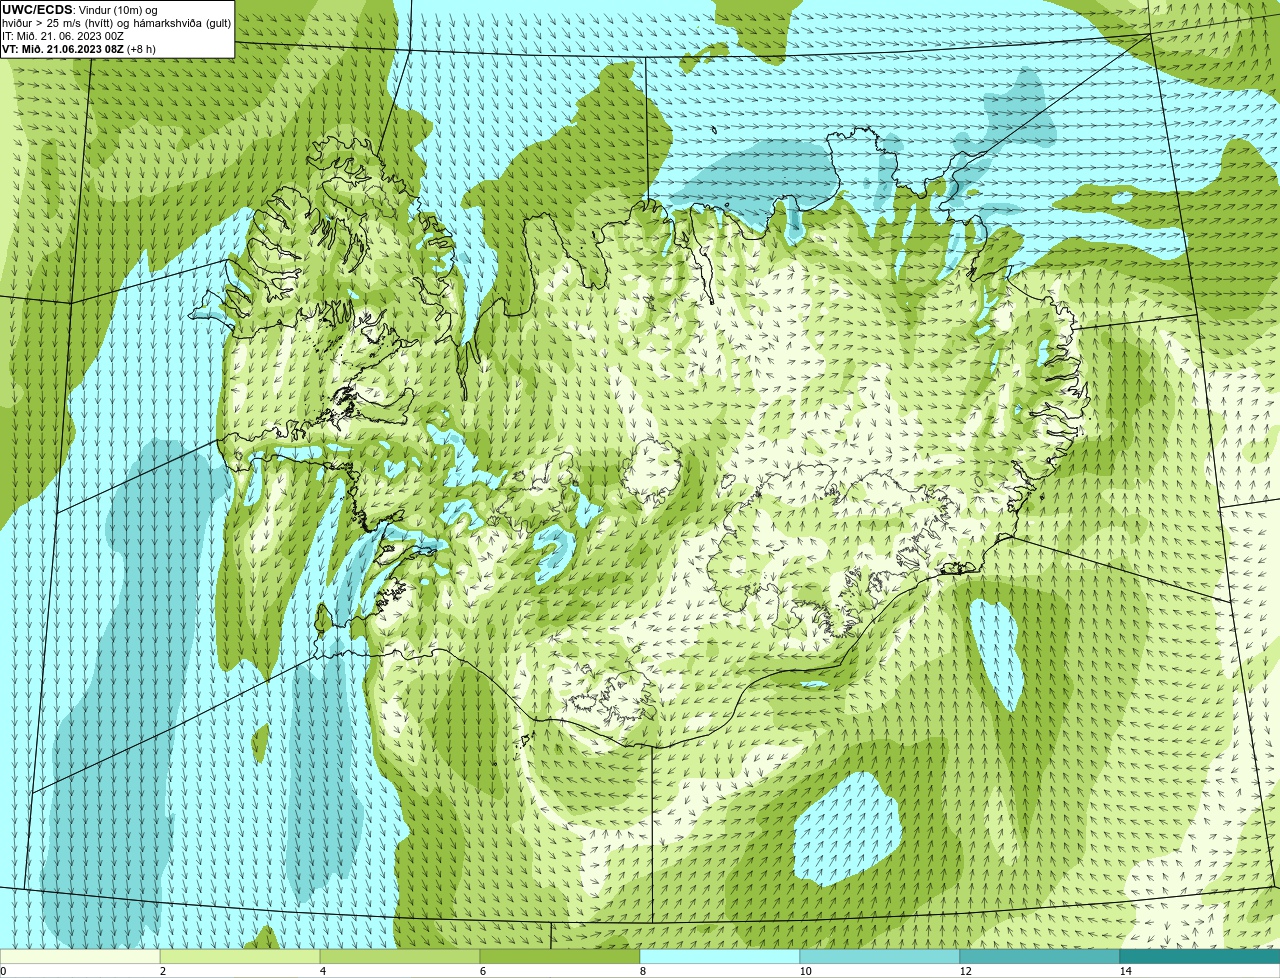The height and width of the screenshot is (978, 1280).
Task: Select the darker green 6–8 m/s scale swatch
Action: pos(560,956)
